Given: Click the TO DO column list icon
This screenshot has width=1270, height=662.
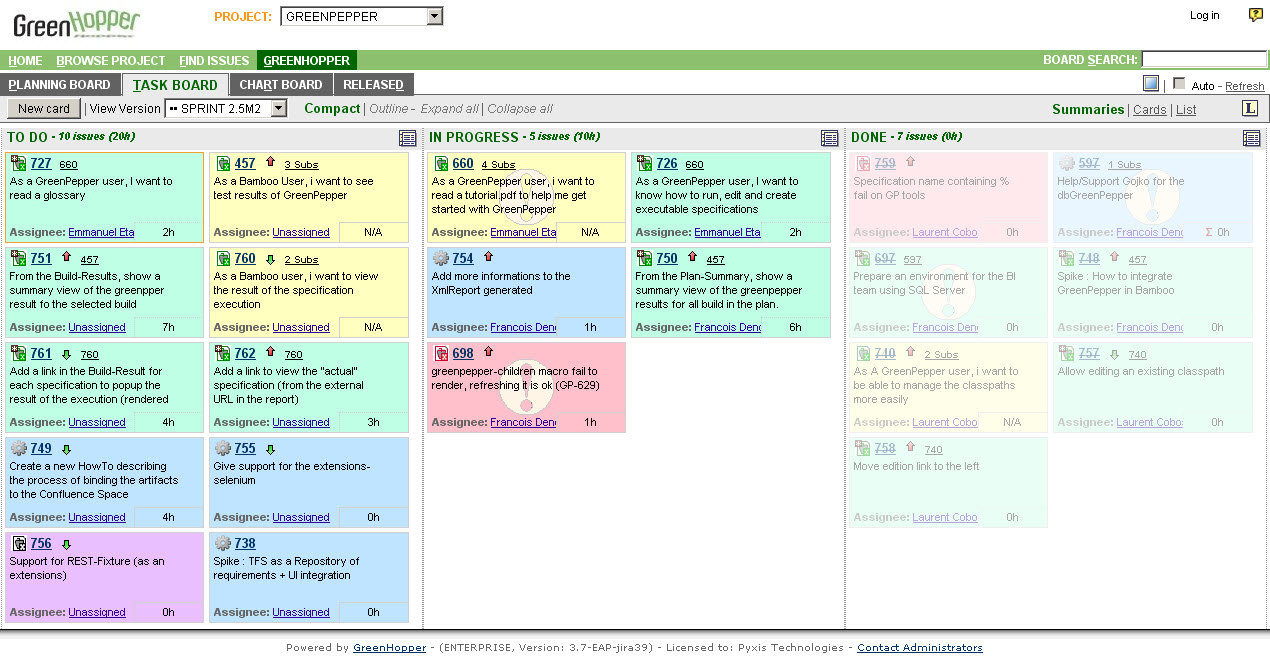Looking at the screenshot, I should tap(407, 138).
